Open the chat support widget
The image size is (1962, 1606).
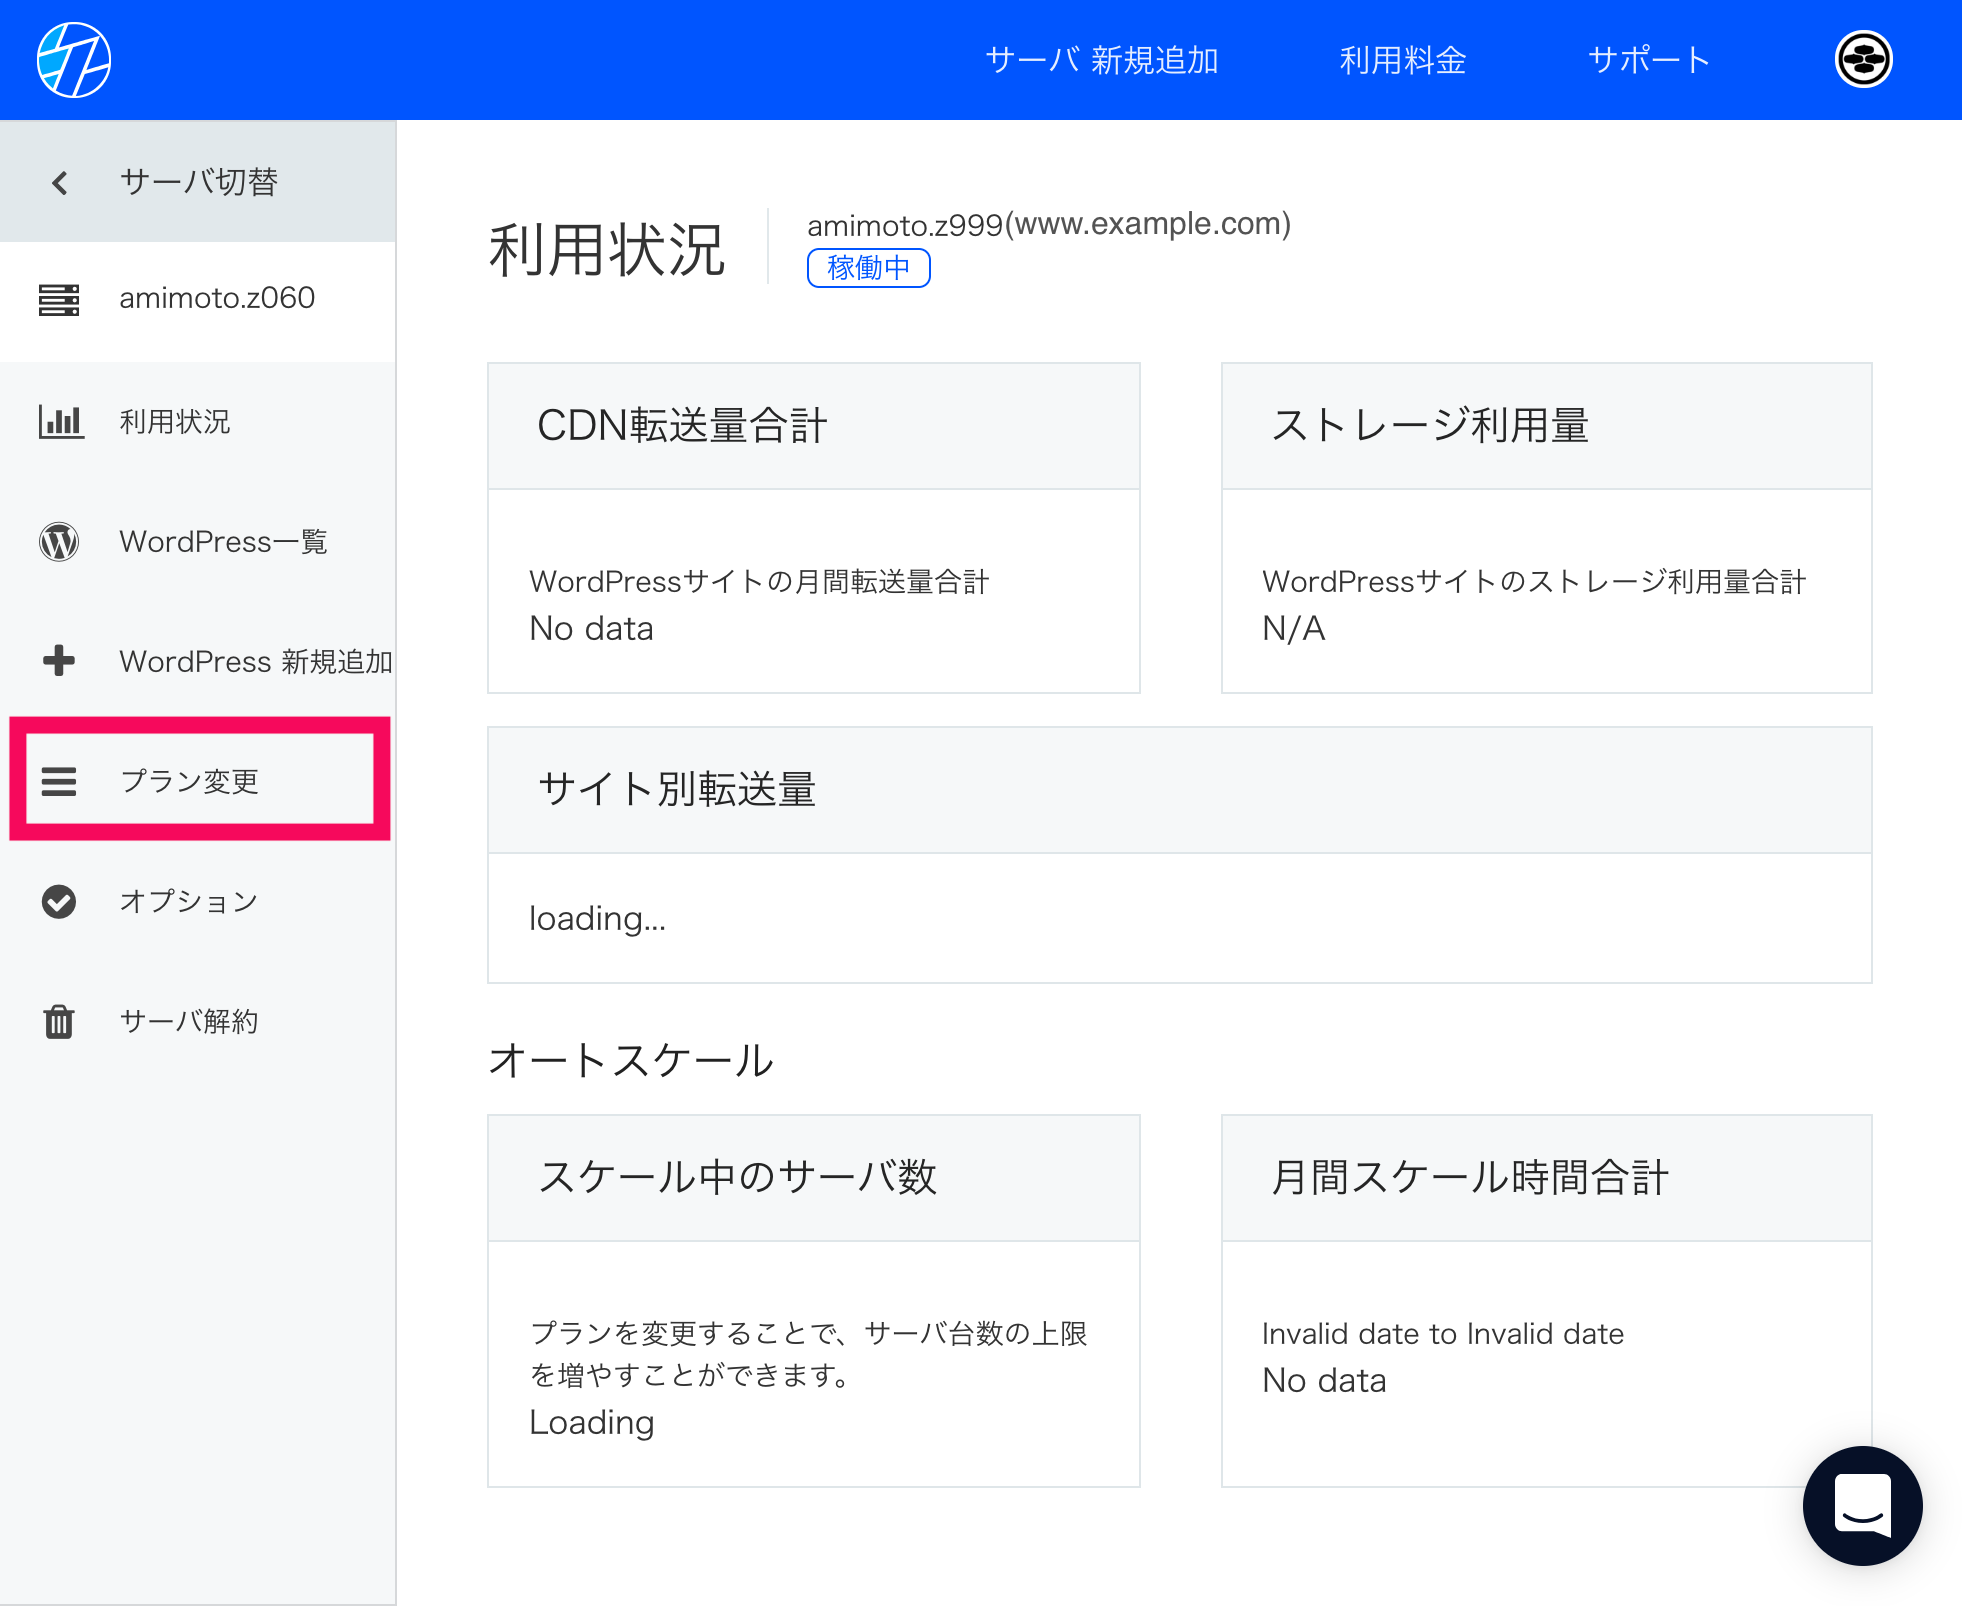tap(1862, 1506)
